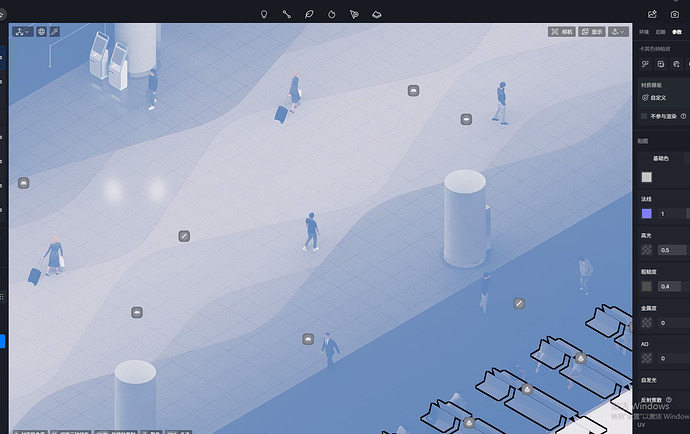Click the light bulb icon in top toolbar
This screenshot has height=434, width=690.
[264, 14]
